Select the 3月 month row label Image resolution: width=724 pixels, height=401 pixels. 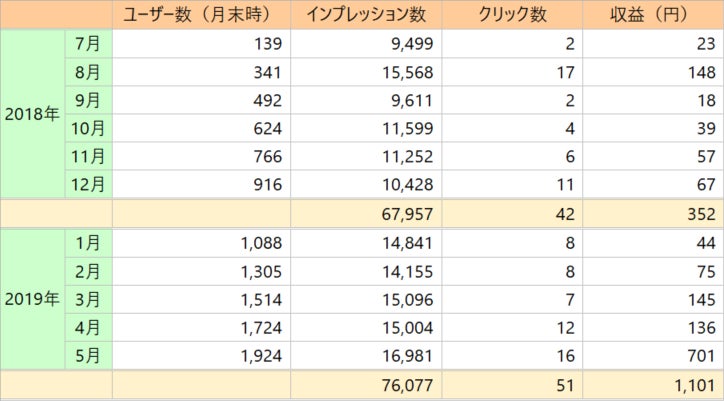88,298
